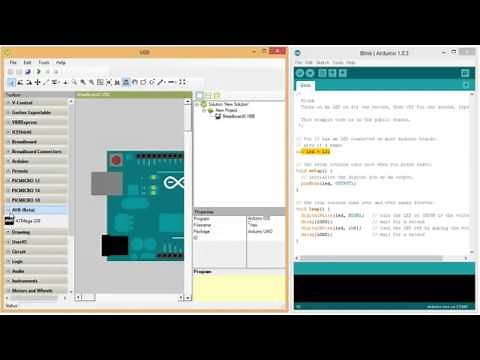
Task: Click the Arduino Uno board status text
Action: pyautogui.click(x=448, y=306)
